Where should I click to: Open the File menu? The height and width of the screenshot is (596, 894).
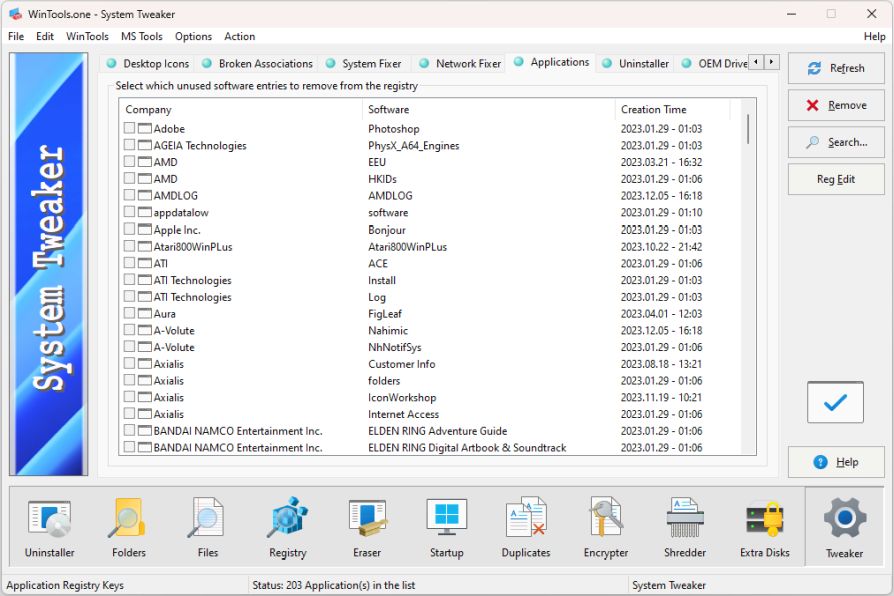point(16,36)
